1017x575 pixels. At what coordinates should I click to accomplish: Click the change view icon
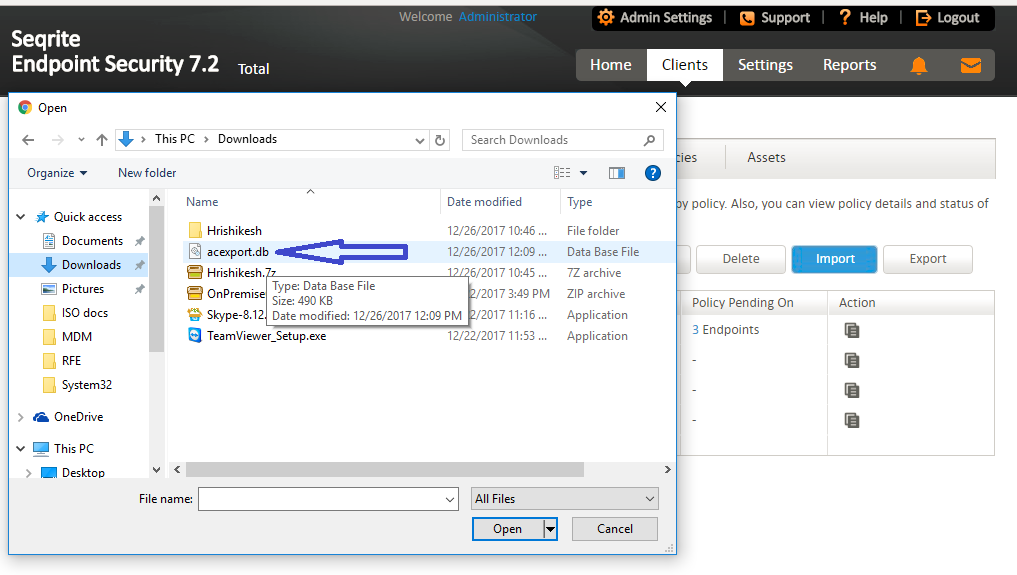coord(562,173)
